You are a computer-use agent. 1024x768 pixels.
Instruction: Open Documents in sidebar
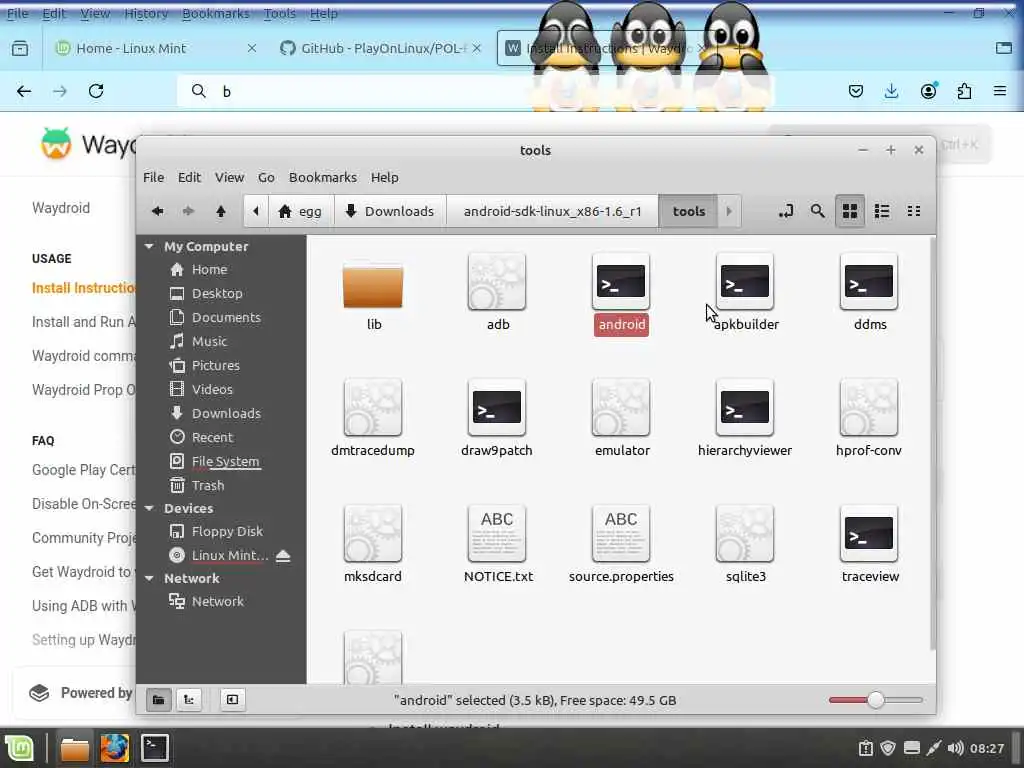click(x=226, y=317)
